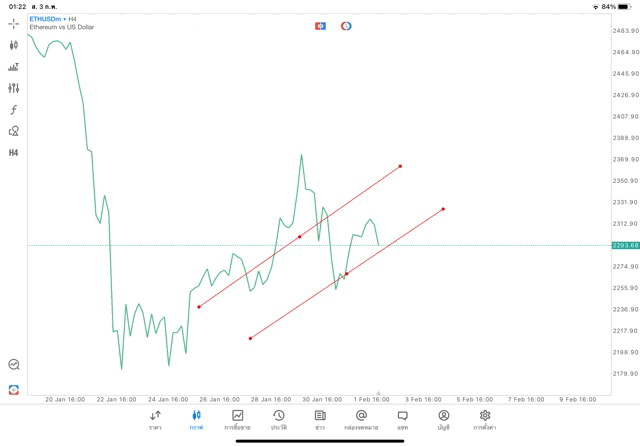The height and width of the screenshot is (447, 640).
Task: Open the candlestick chart type selector
Action: point(14,45)
